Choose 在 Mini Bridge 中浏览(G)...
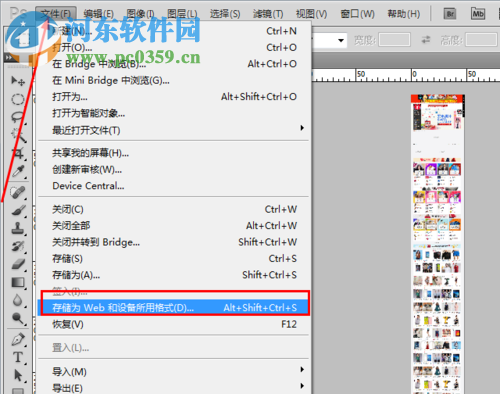 (x=173, y=80)
